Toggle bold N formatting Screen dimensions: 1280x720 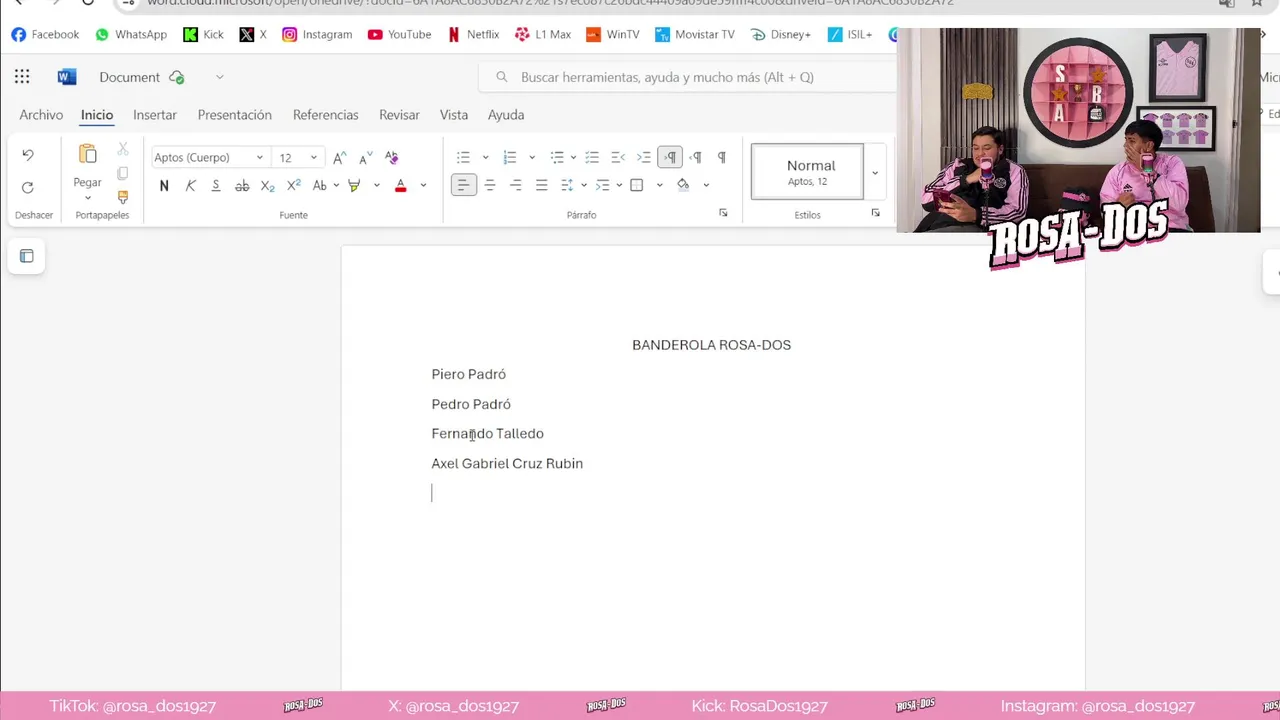(x=164, y=185)
